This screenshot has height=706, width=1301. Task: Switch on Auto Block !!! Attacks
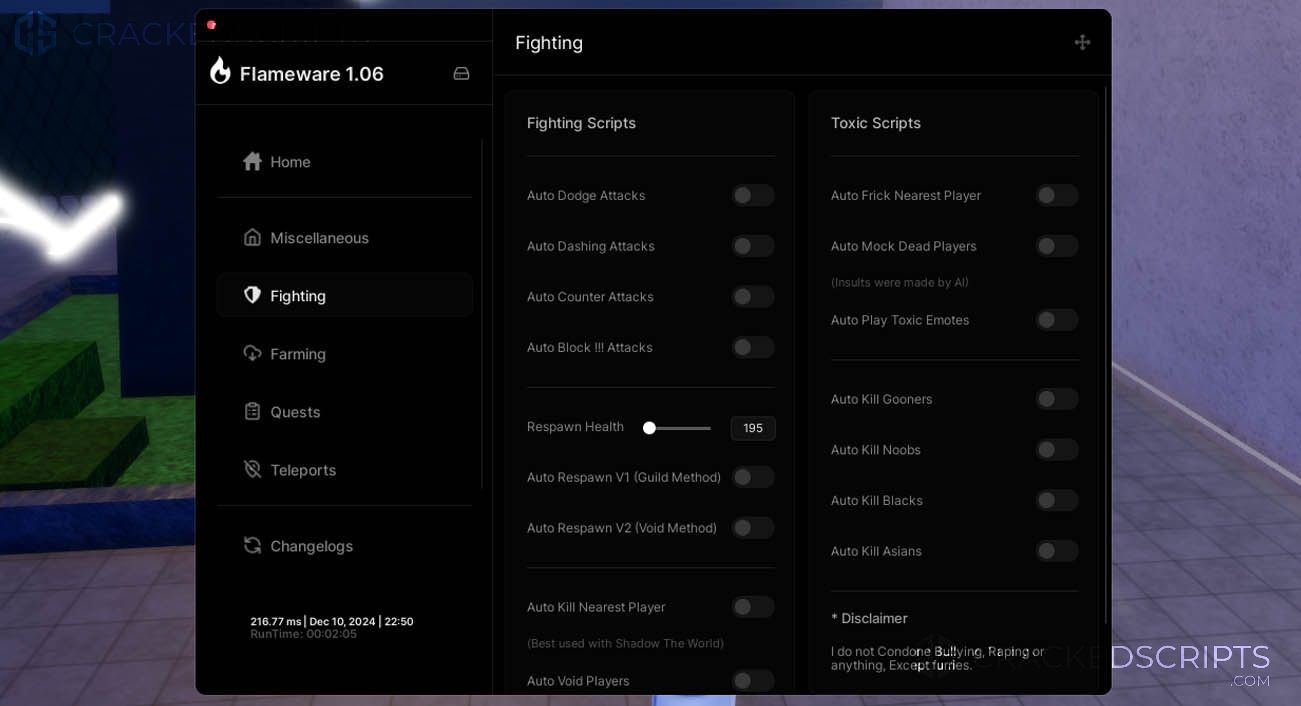pos(752,347)
